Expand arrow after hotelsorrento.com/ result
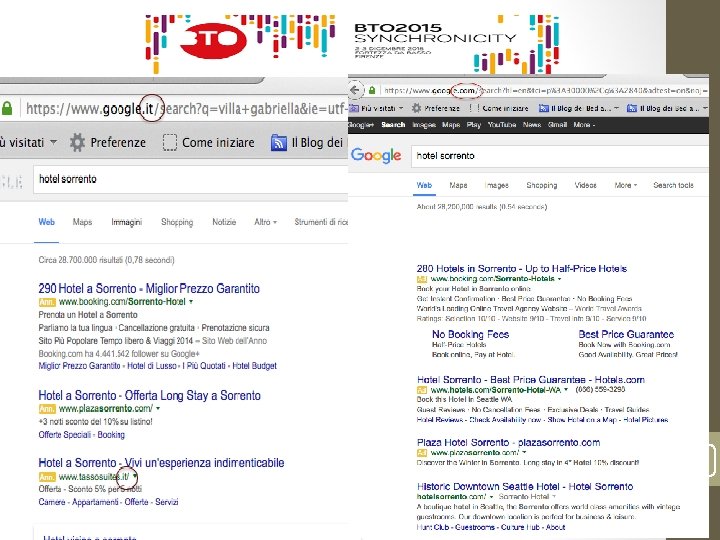 point(491,497)
